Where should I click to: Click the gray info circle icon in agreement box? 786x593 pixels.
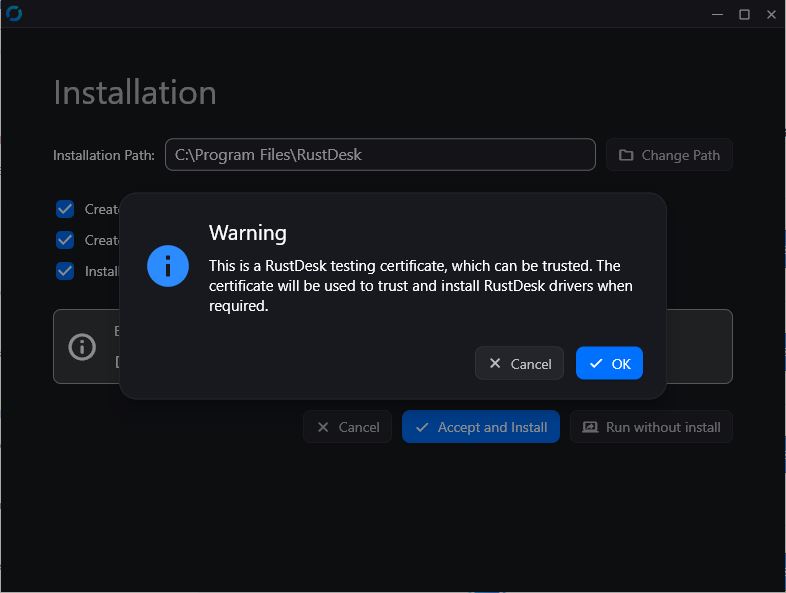pyautogui.click(x=82, y=347)
